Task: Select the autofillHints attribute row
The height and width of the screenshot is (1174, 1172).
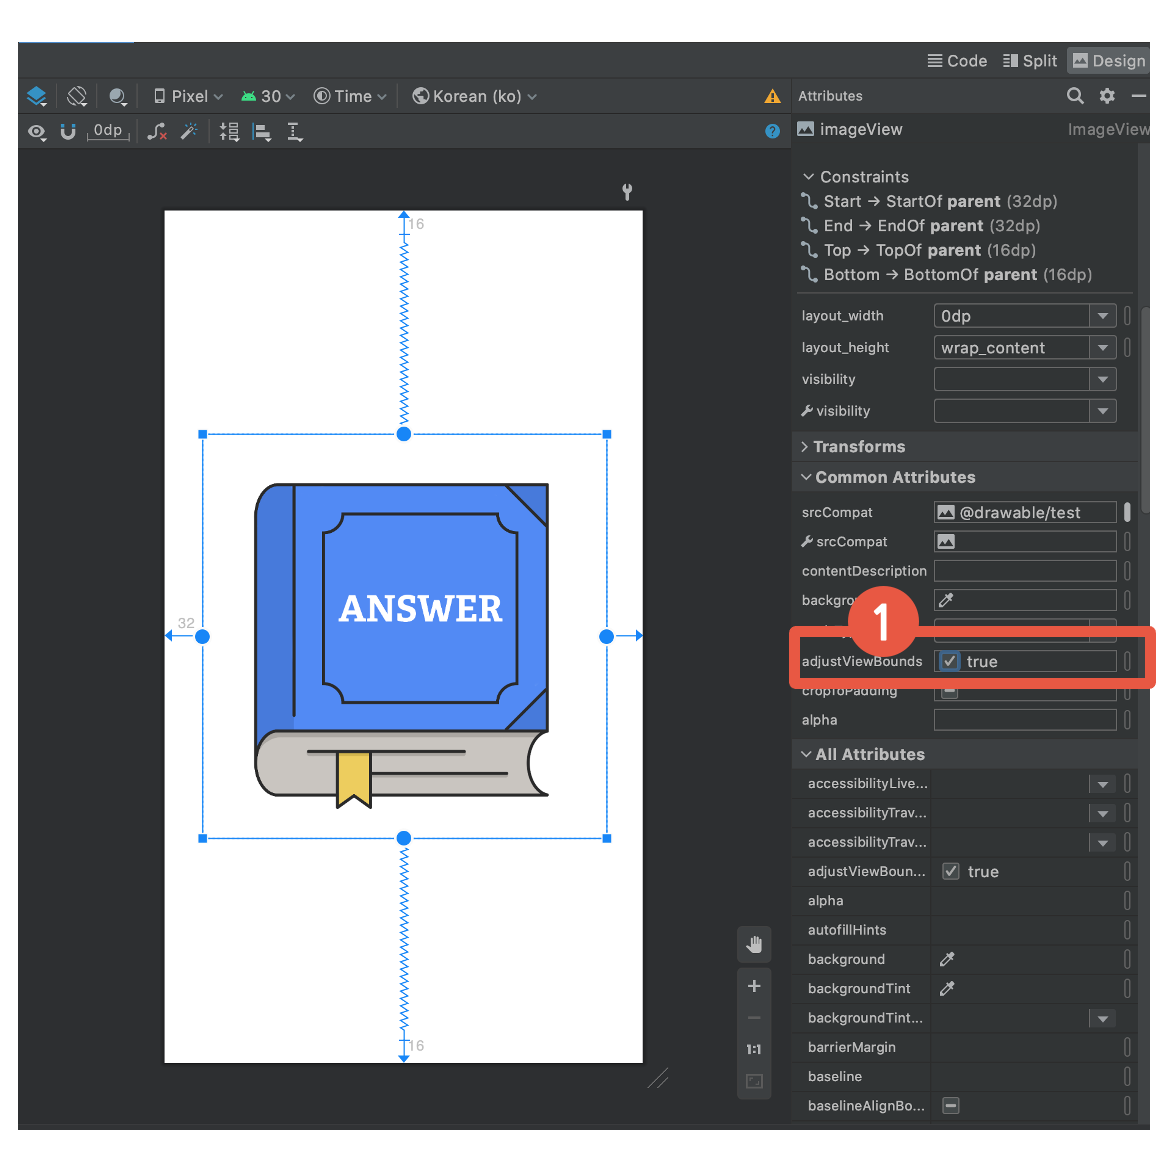Action: pos(965,931)
